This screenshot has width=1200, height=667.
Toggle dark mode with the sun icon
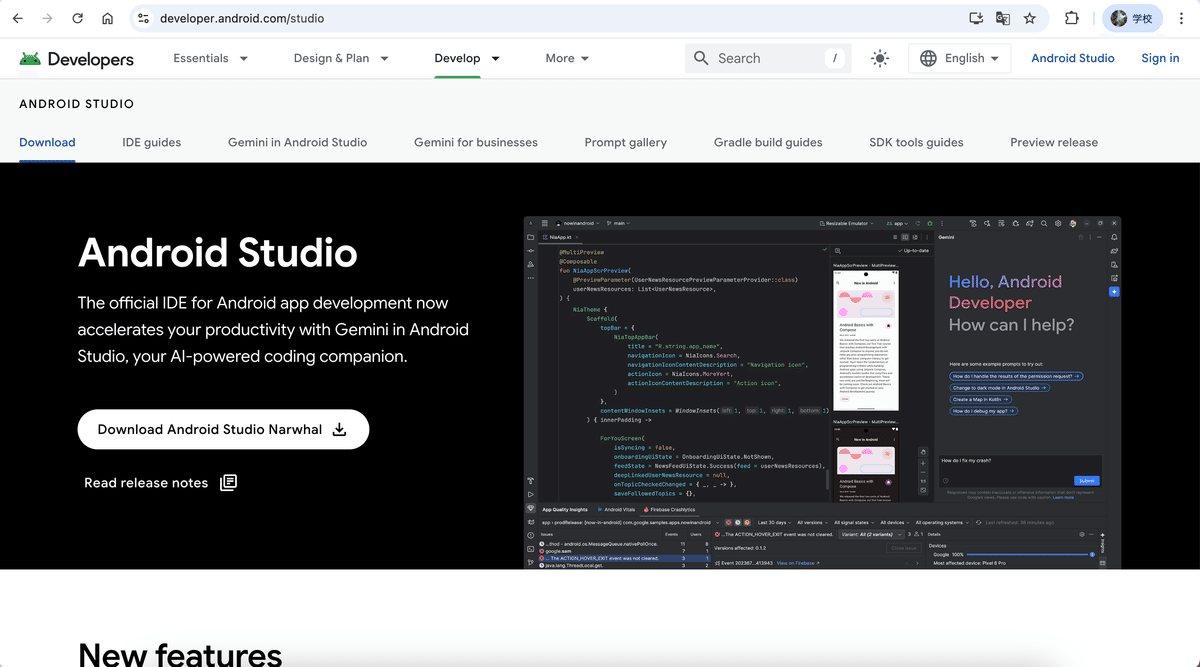[879, 58]
